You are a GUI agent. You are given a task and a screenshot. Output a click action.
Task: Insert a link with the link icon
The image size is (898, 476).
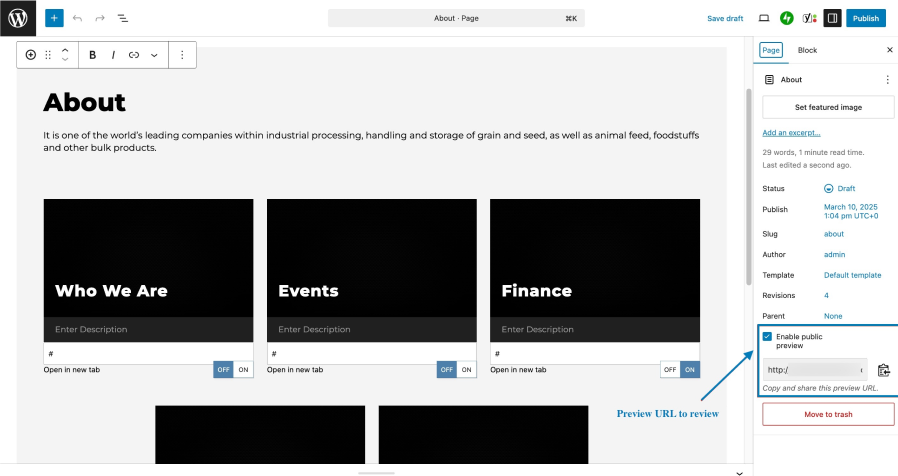pos(134,55)
